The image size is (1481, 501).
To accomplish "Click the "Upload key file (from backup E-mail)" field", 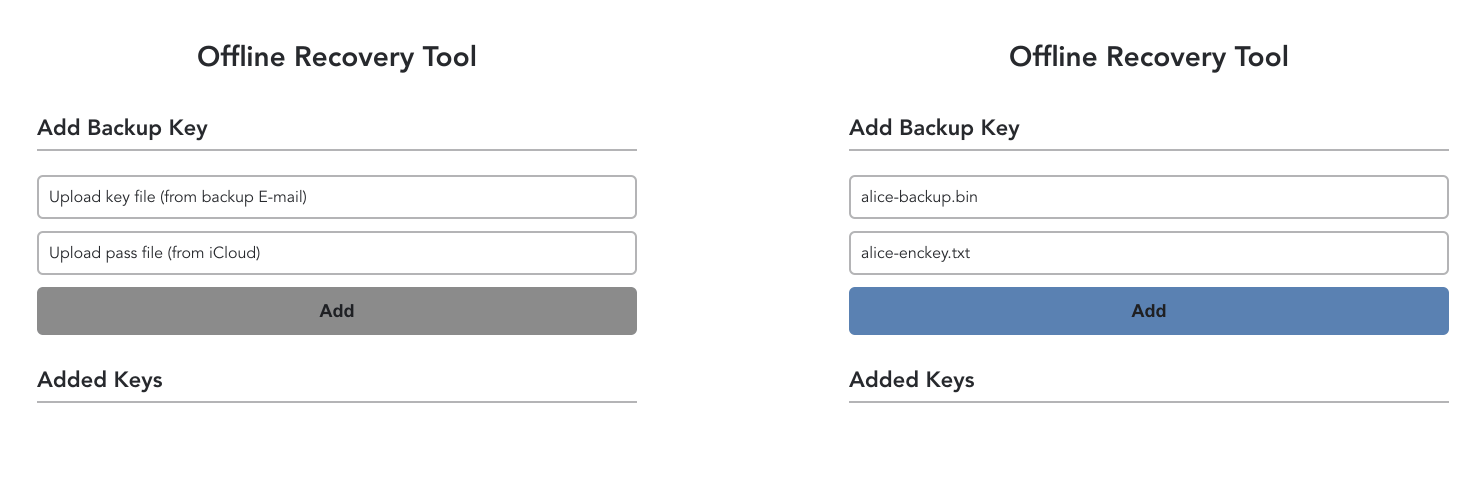I will click(336, 197).
